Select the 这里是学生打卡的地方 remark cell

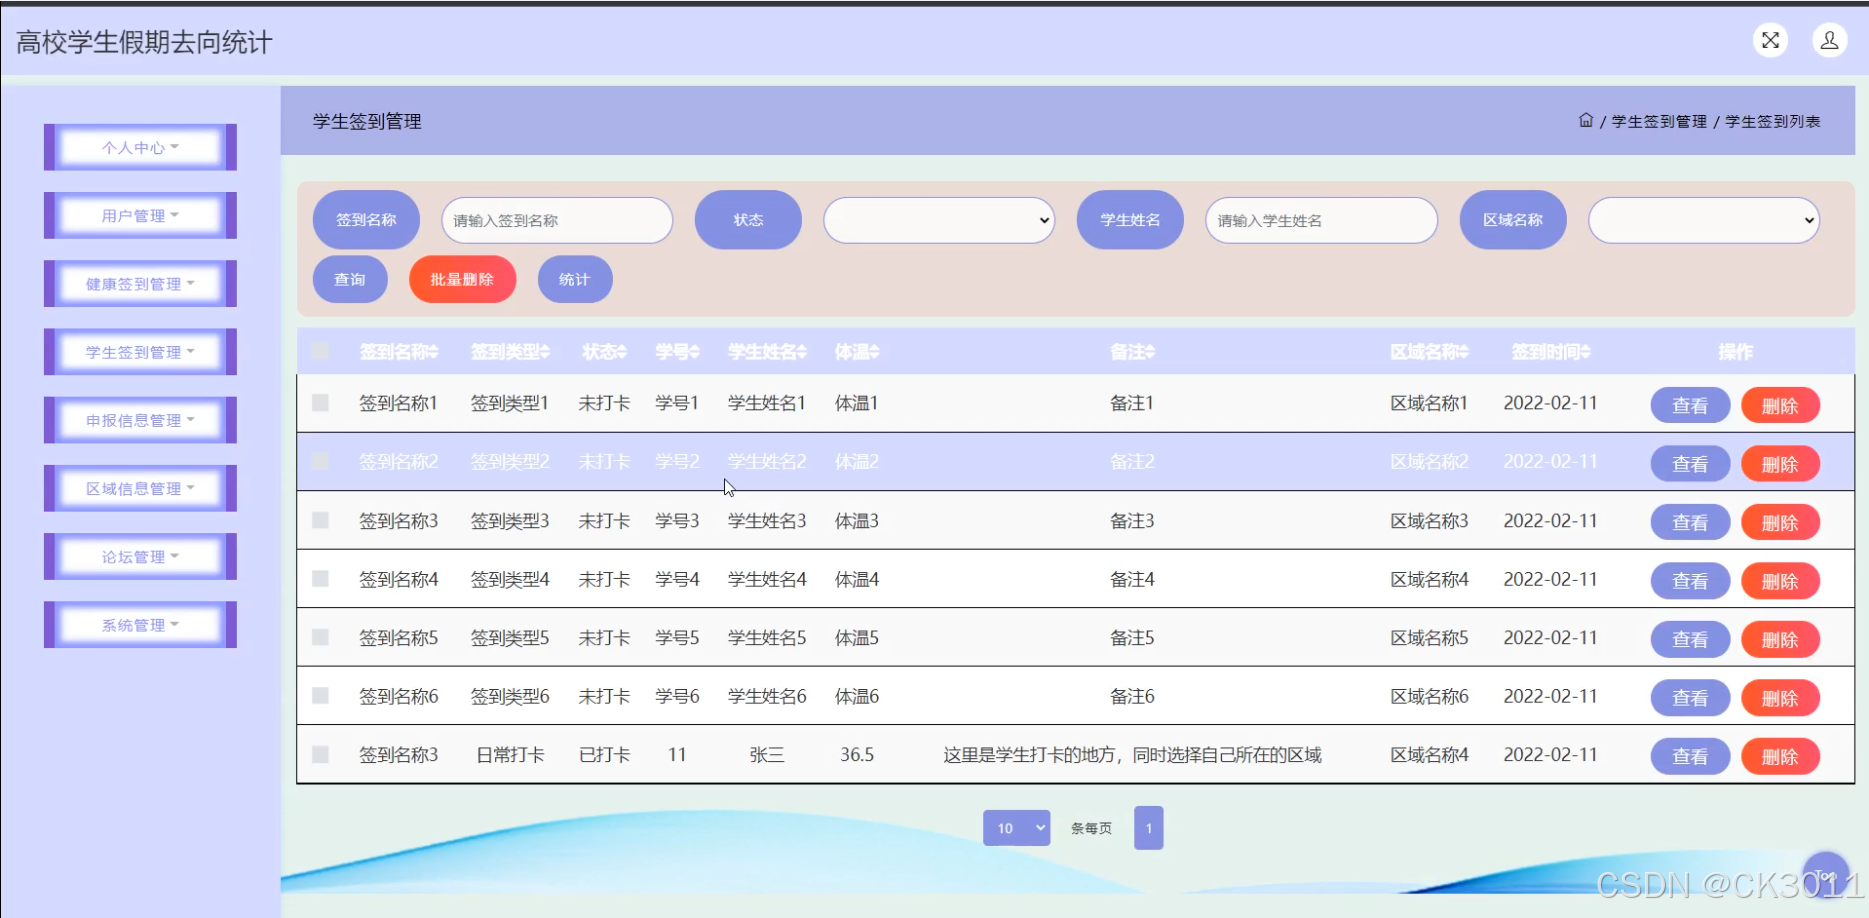click(1132, 755)
